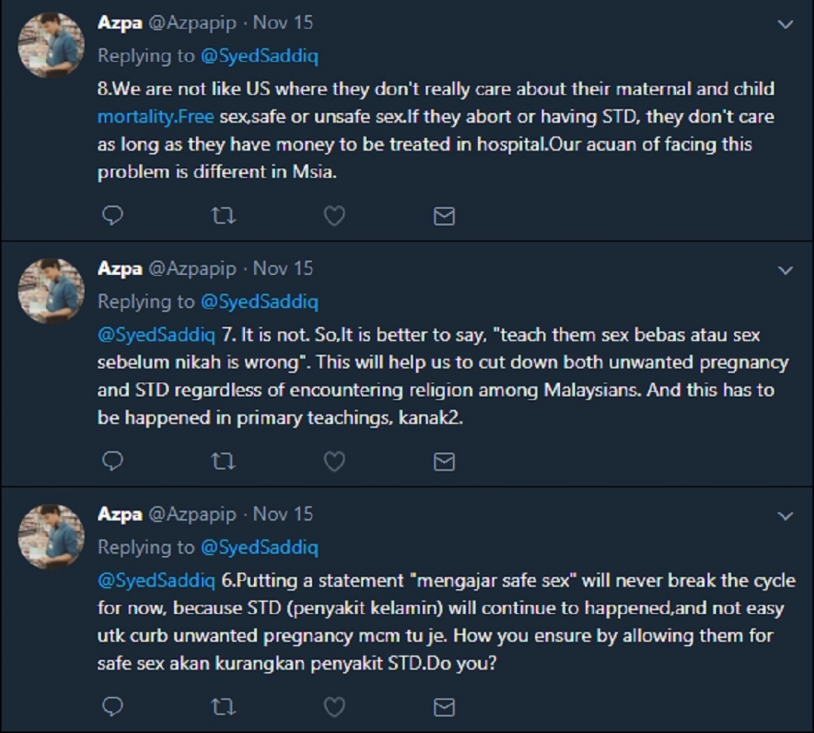Follow the 'Replying to @SyedSaddiq' link in top tweet
The image size is (814, 733).
click(x=259, y=56)
